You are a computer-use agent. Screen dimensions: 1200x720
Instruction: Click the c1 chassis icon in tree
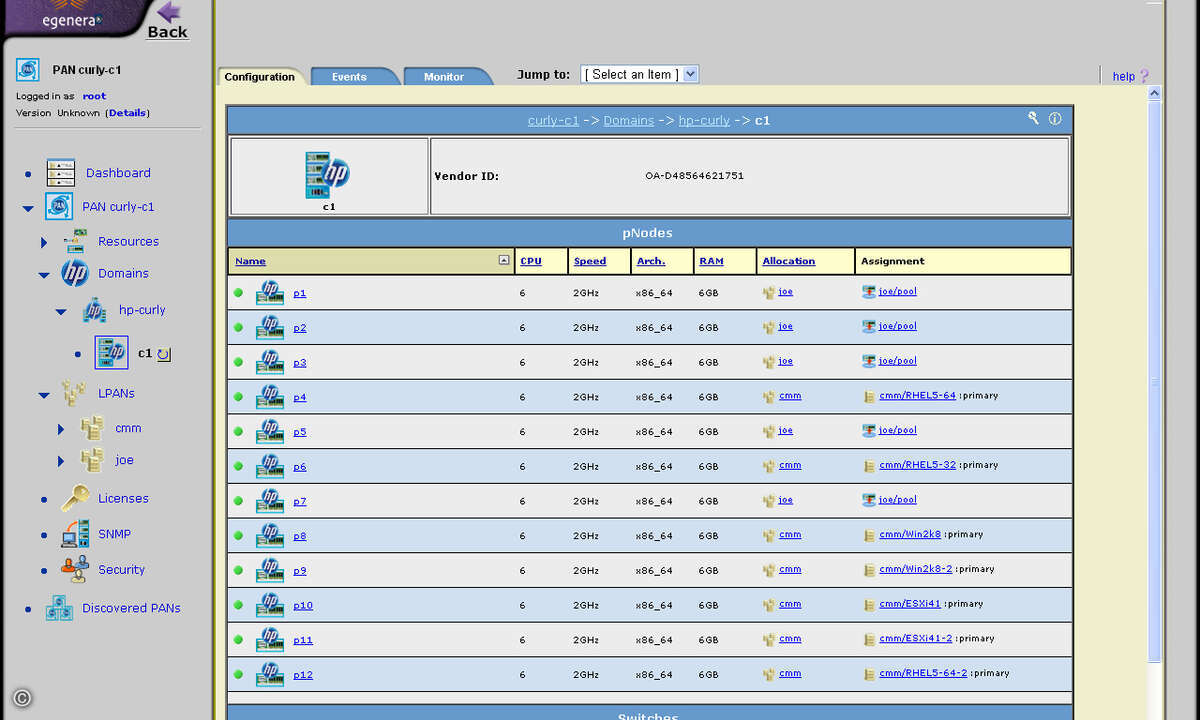tap(111, 353)
